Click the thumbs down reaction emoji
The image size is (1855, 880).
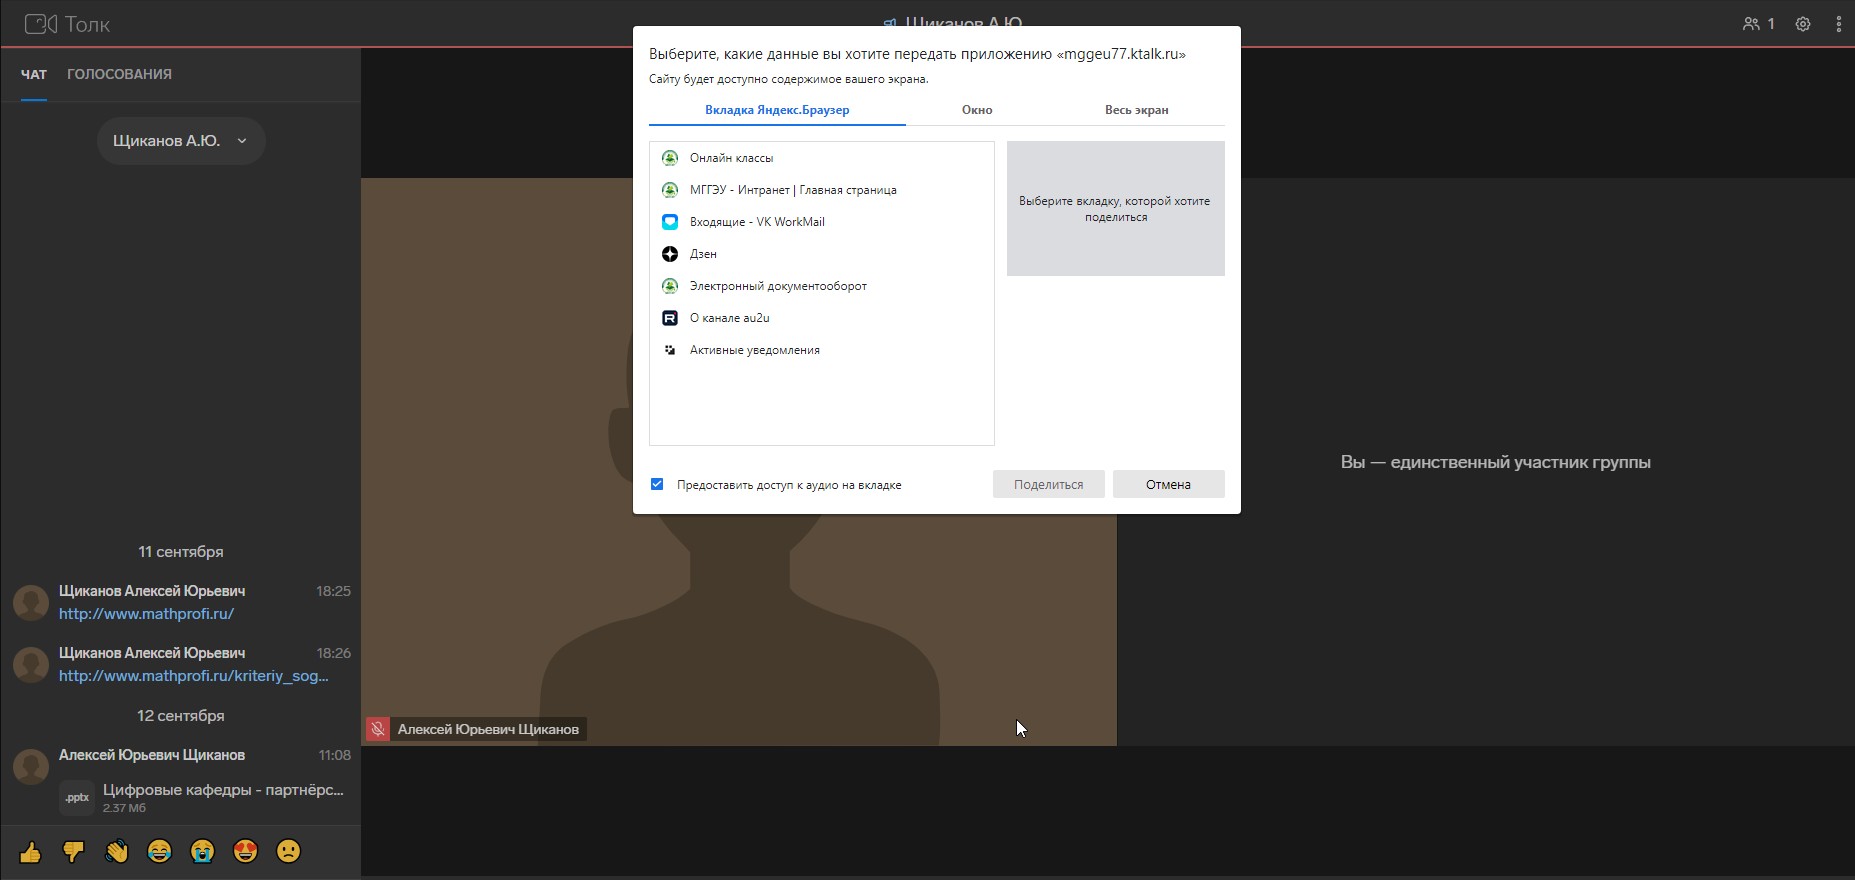pos(73,852)
